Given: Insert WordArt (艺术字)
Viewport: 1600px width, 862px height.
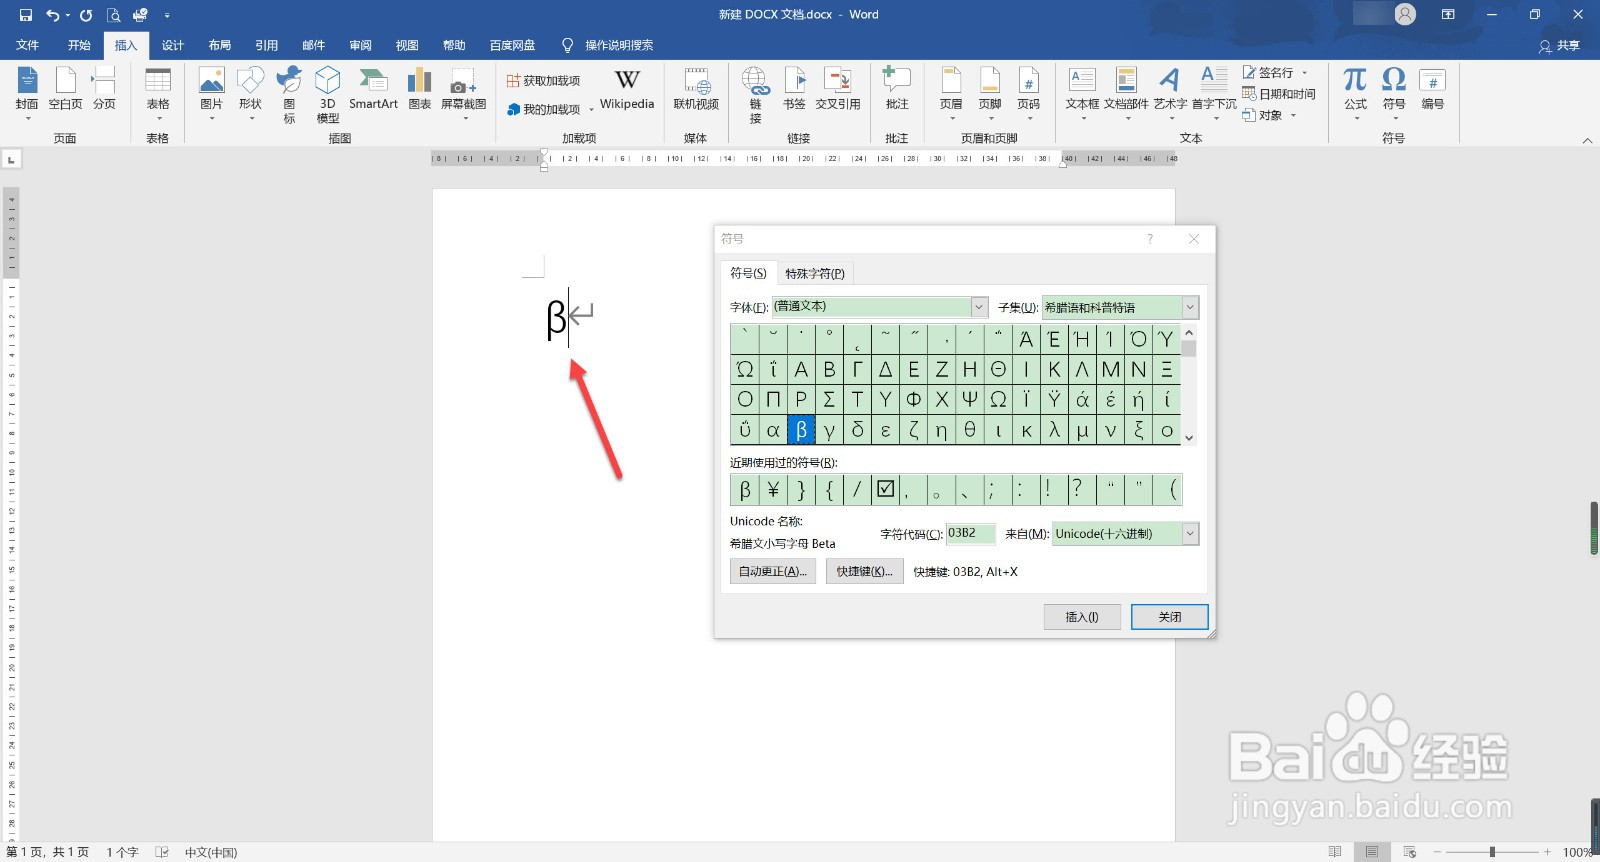Looking at the screenshot, I should click(x=1170, y=93).
